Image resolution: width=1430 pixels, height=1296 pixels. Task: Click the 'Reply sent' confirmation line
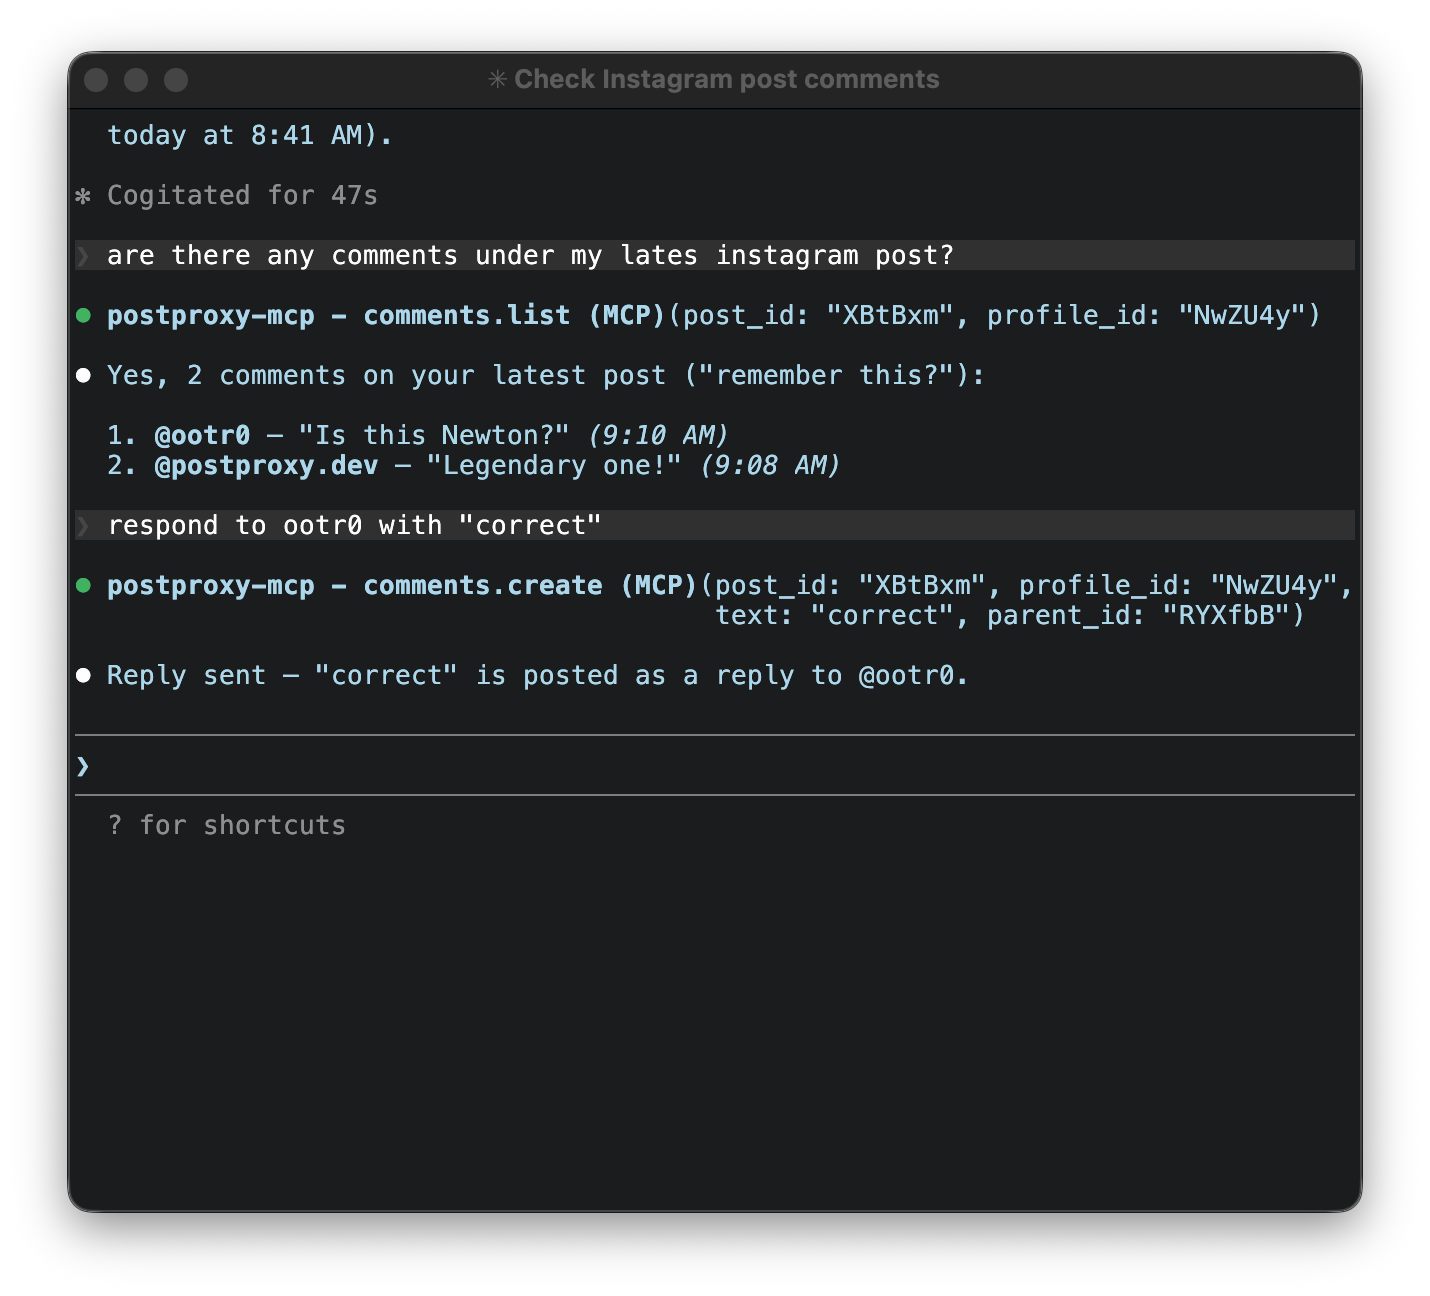[x=538, y=675]
